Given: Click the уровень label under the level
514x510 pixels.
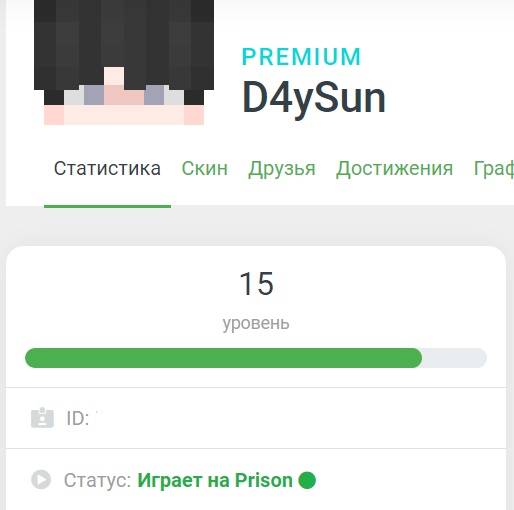Looking at the screenshot, I should [x=256, y=323].
